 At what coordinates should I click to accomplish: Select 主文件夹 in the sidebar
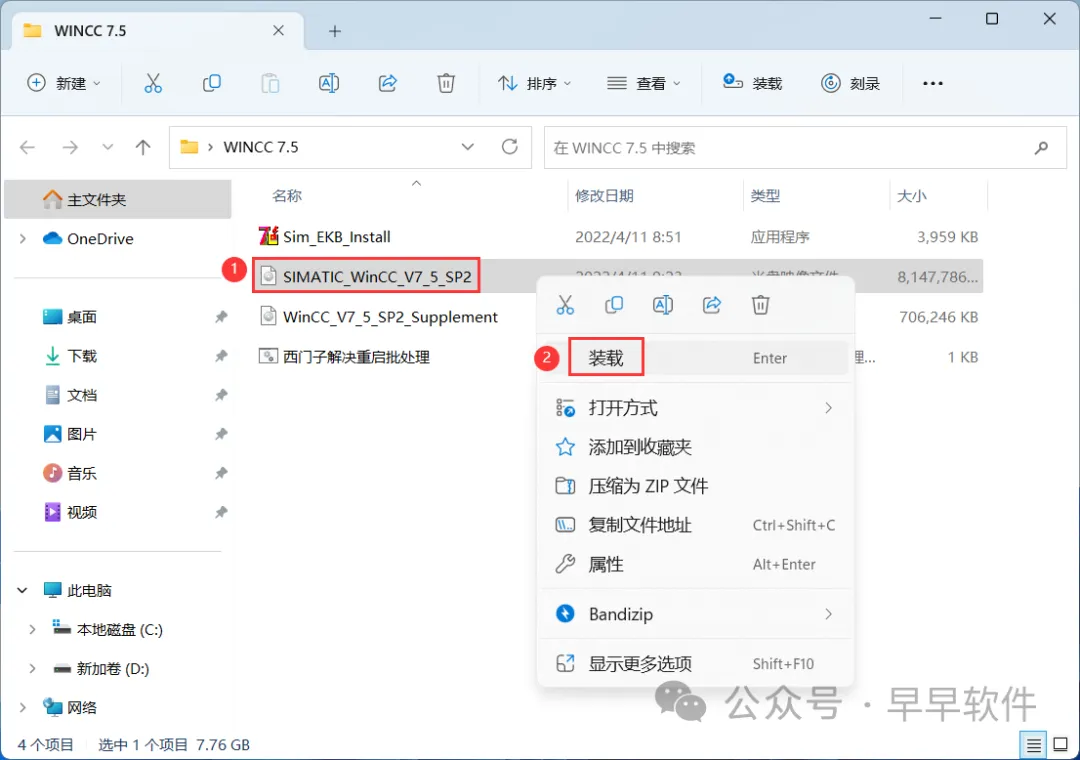click(118, 200)
